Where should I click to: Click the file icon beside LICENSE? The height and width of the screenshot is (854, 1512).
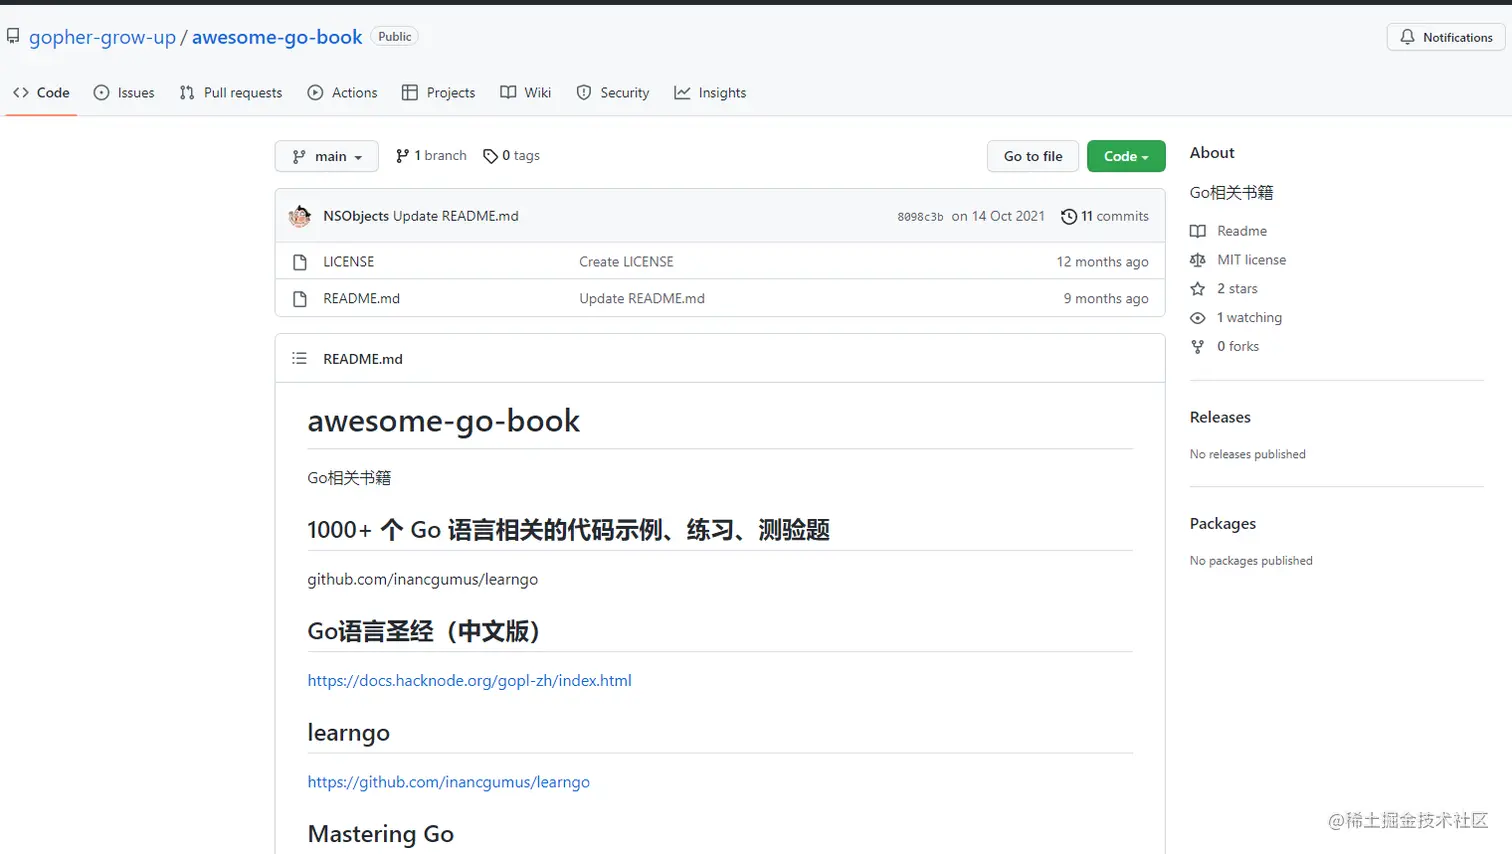[300, 262]
